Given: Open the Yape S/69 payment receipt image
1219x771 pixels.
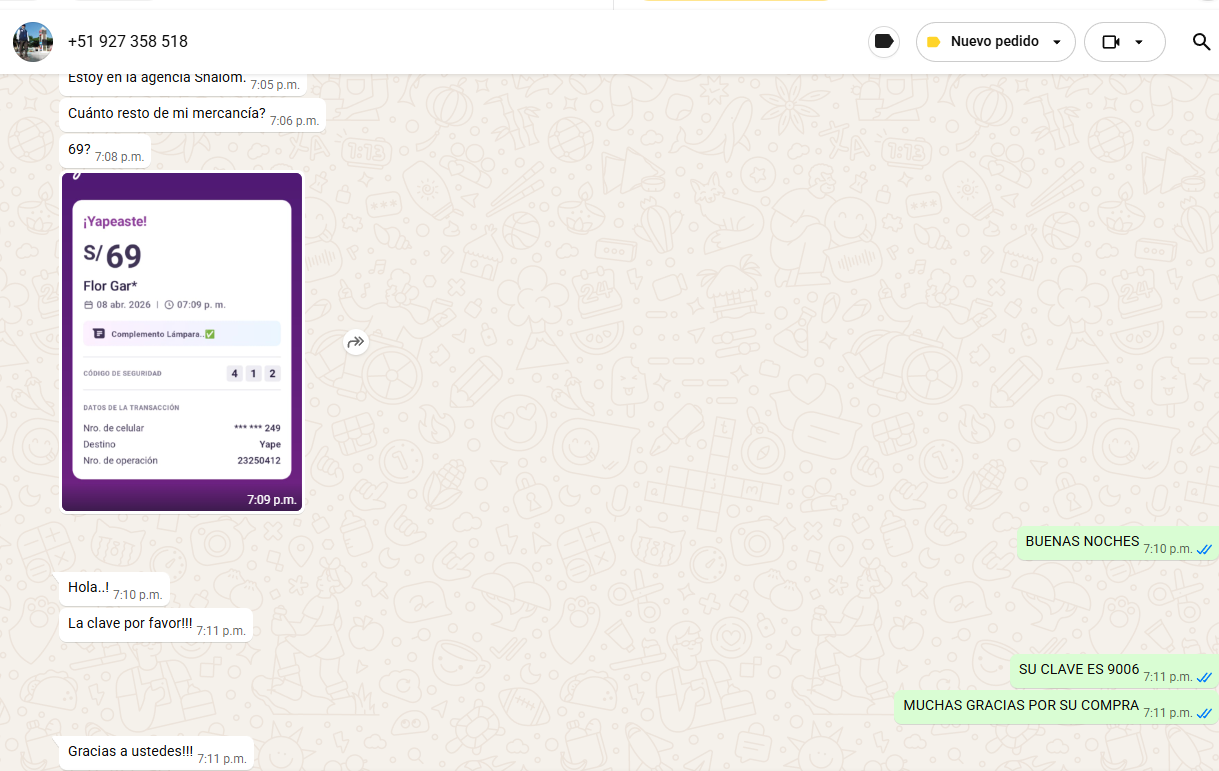Looking at the screenshot, I should 182,341.
